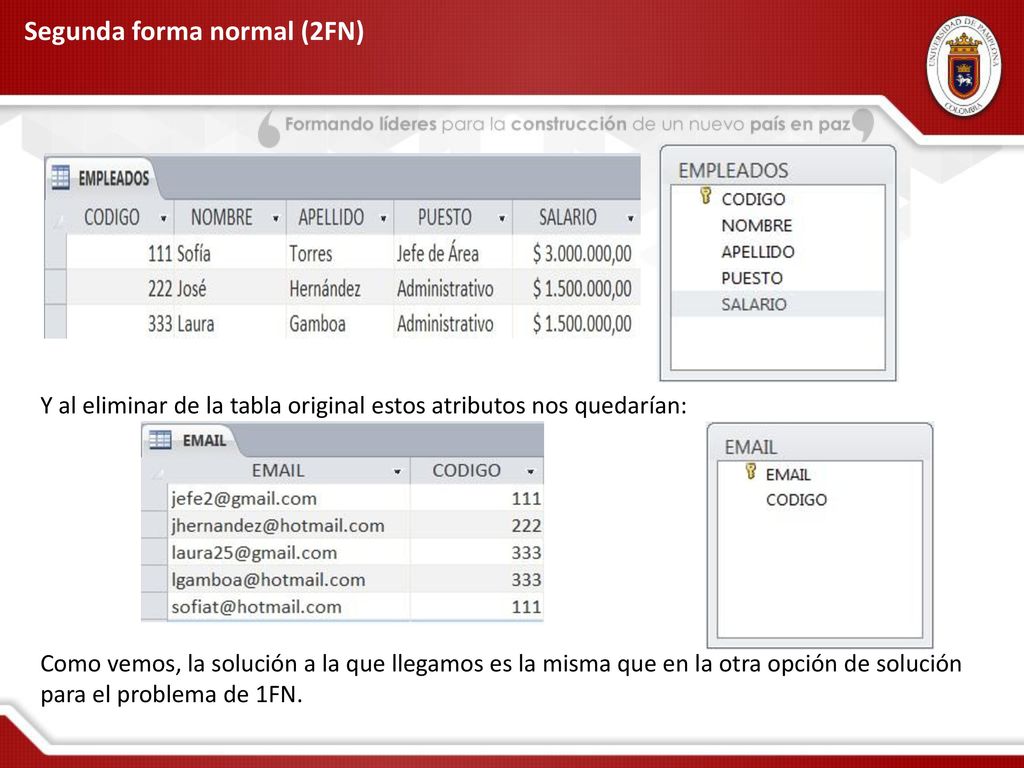Click the row selector for Sofía's record
Viewport: 1024px width, 768px height.
point(56,253)
